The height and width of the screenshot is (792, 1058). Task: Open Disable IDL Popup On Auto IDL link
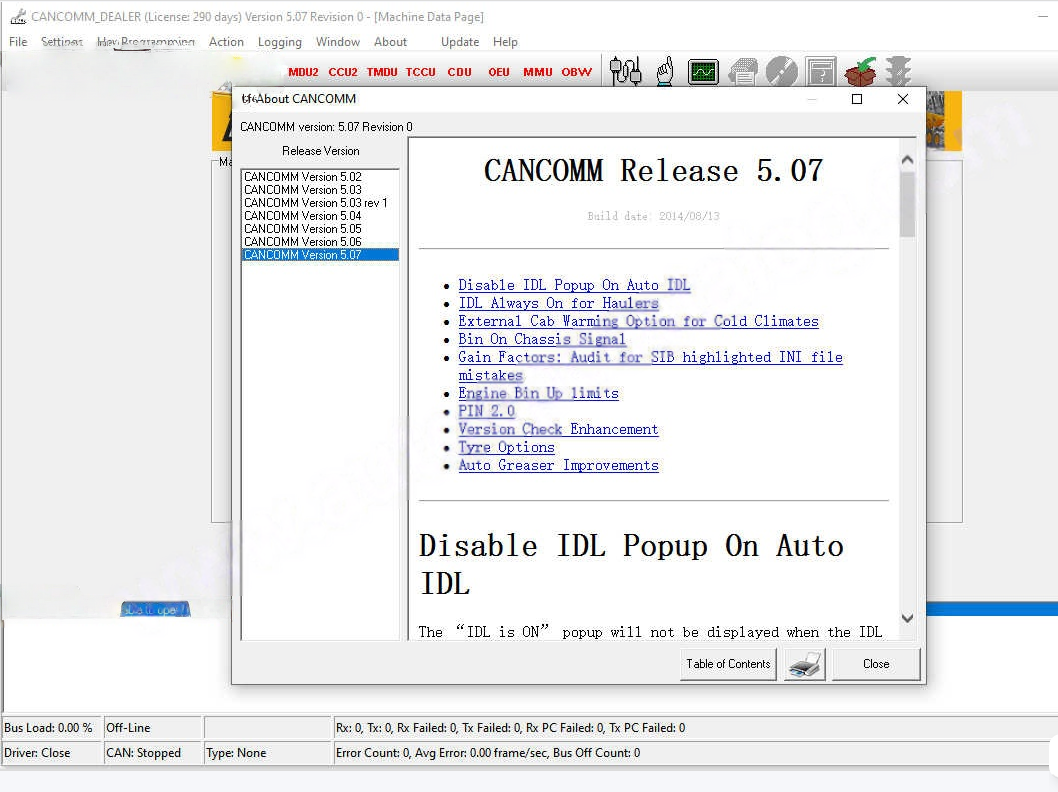point(574,285)
